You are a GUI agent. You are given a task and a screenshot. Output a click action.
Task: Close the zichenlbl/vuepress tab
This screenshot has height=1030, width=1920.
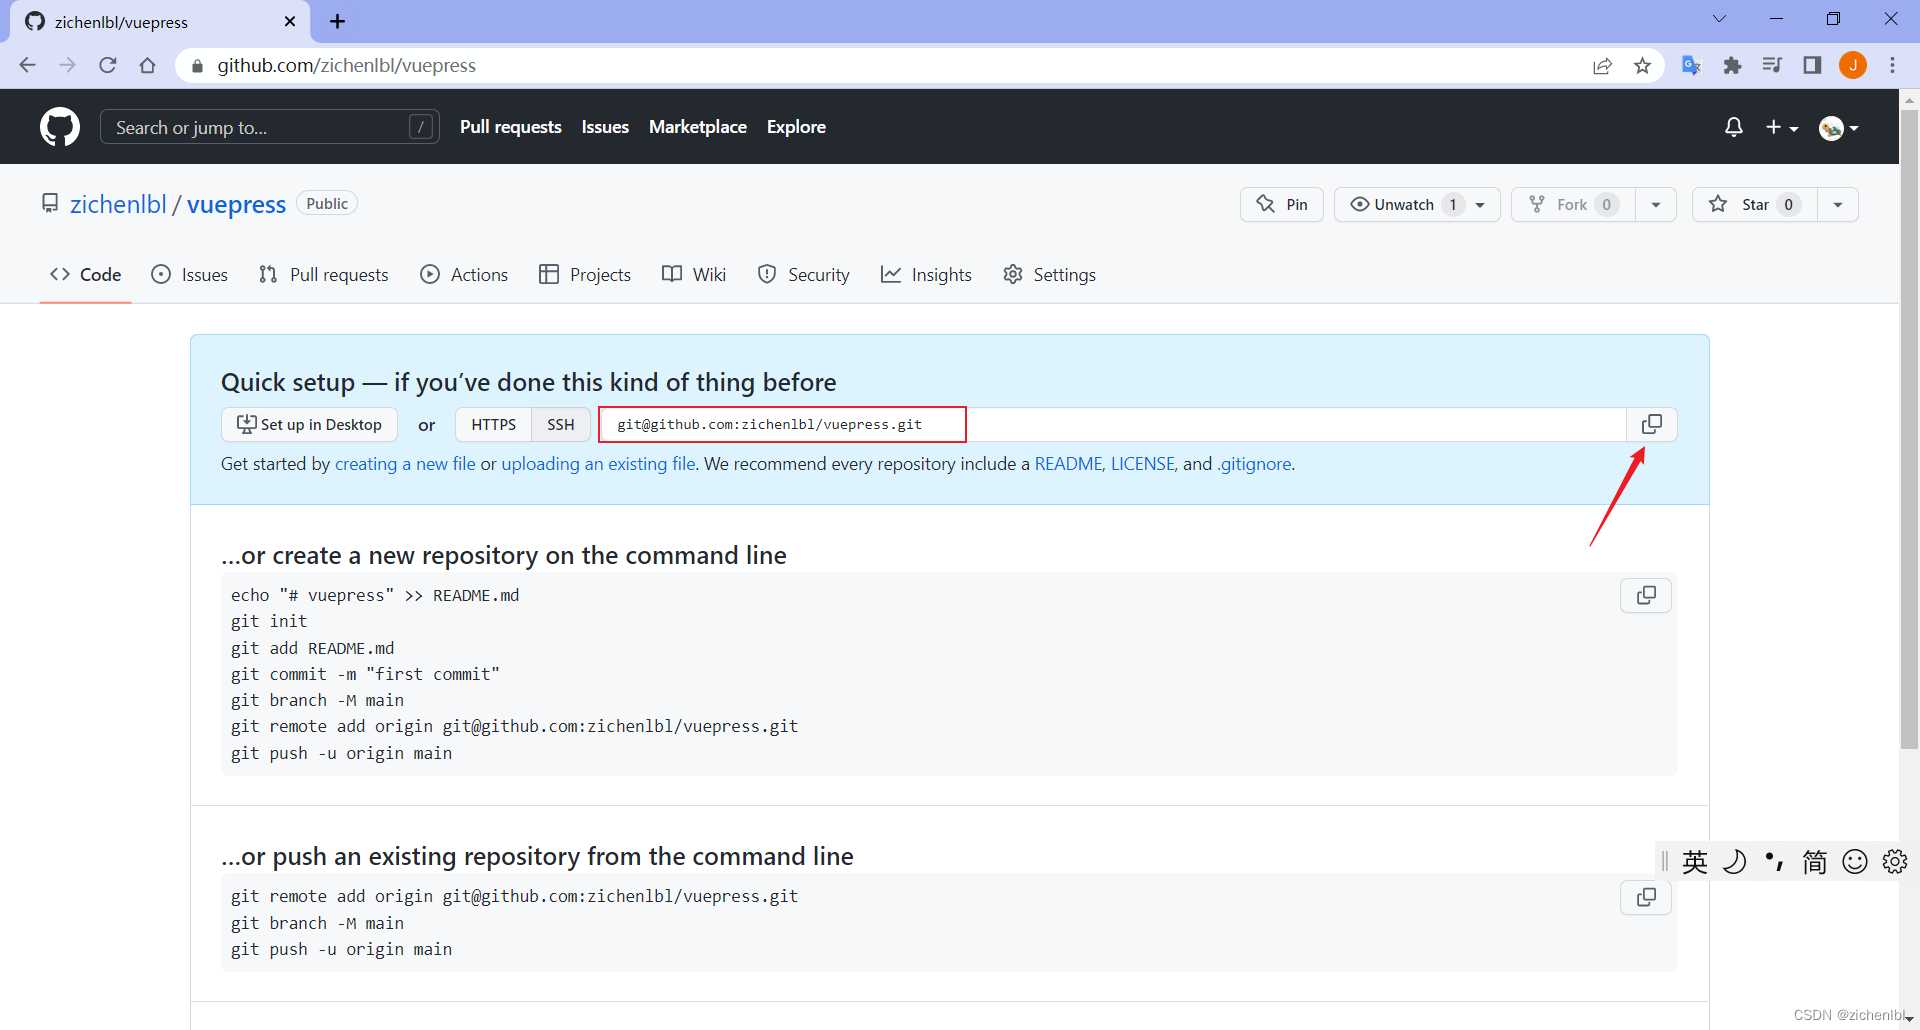coord(290,21)
